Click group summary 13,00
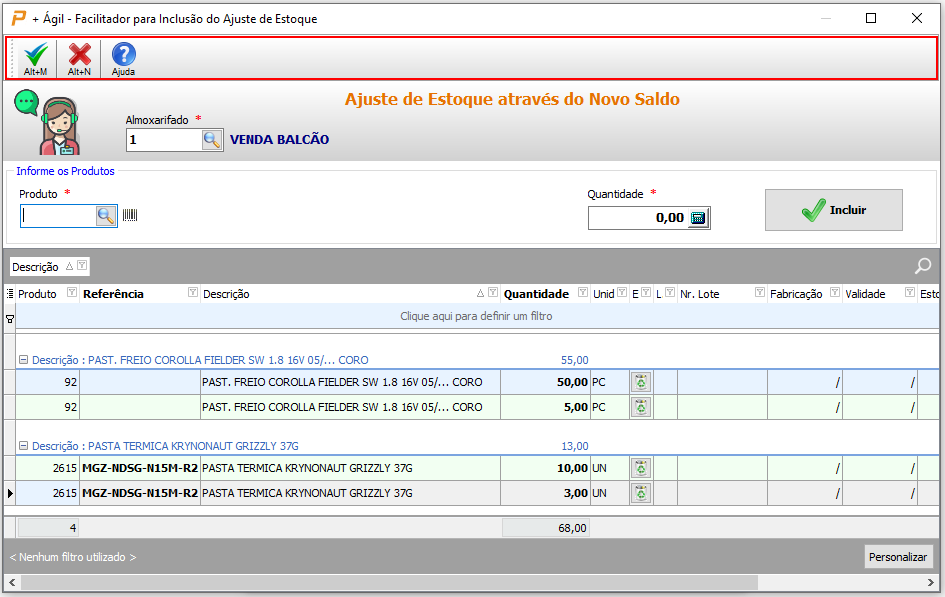 click(x=574, y=446)
